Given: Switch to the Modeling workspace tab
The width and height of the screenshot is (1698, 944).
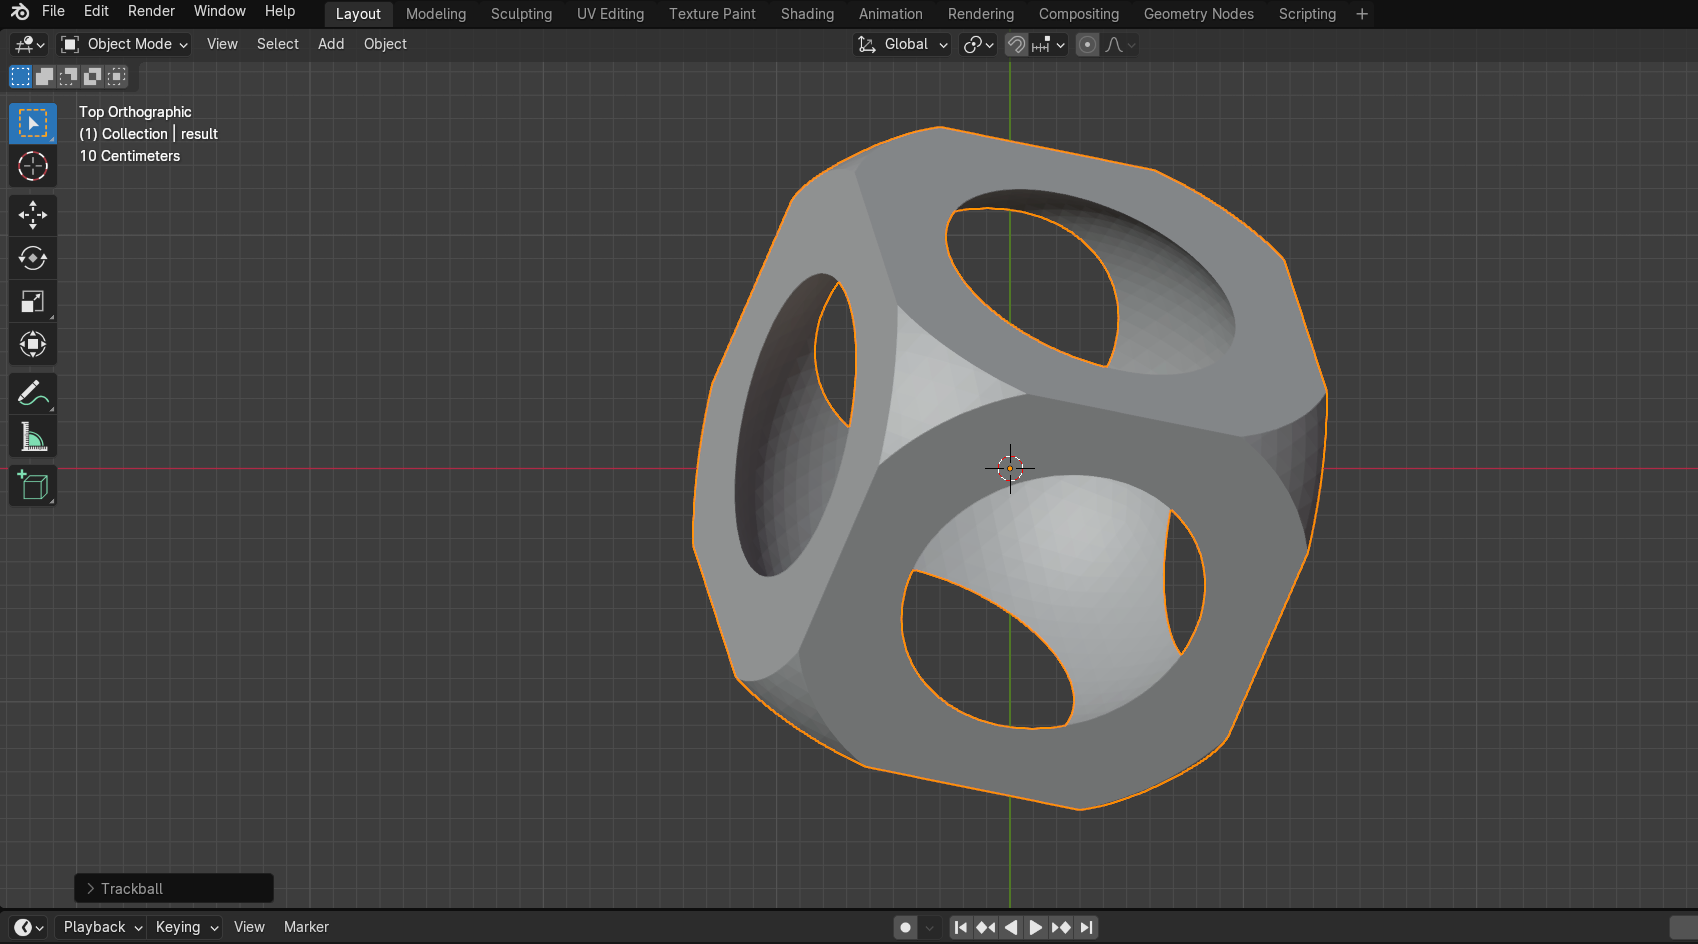Looking at the screenshot, I should click(x=436, y=14).
